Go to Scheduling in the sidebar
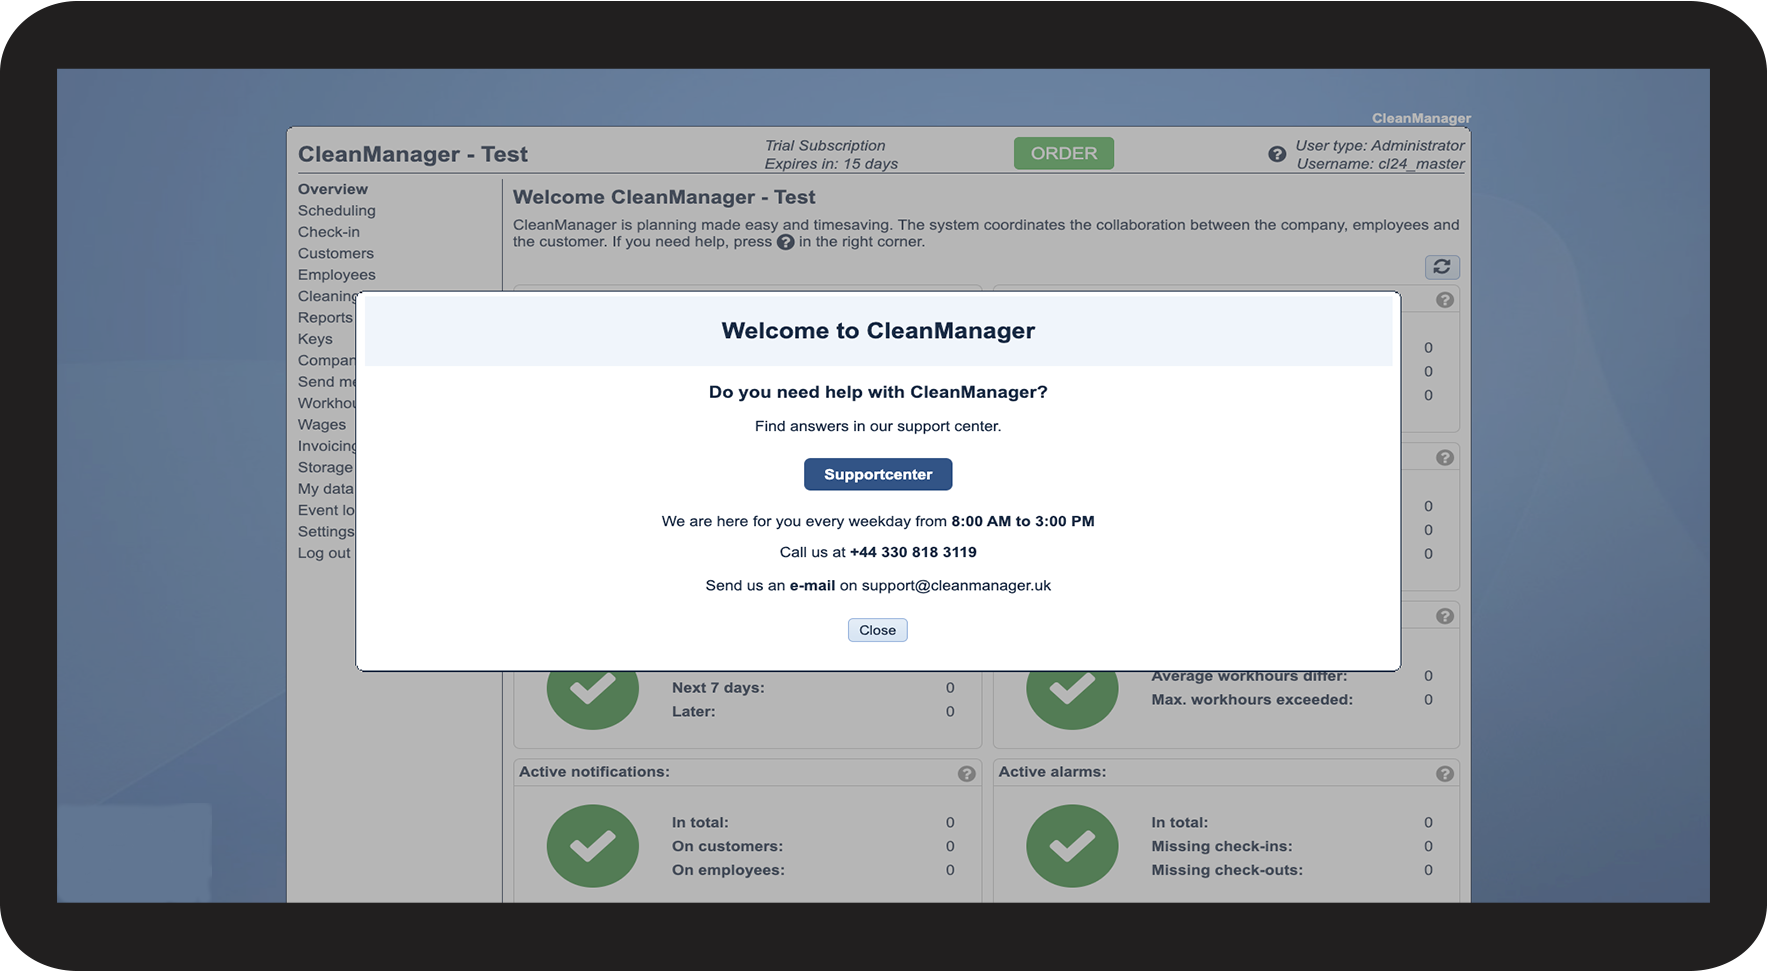The width and height of the screenshot is (1767, 971). point(337,211)
